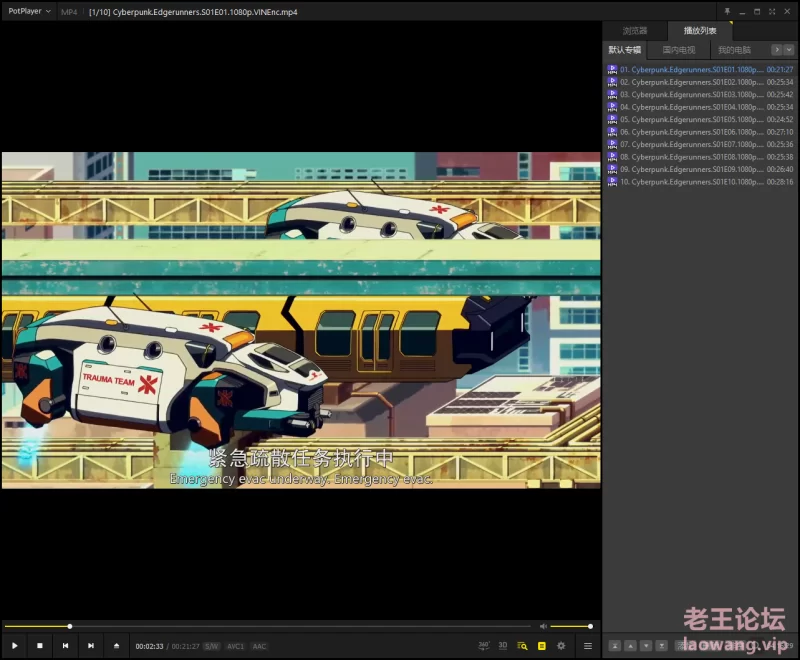800x660 pixels.
Task: Select the 我的电脑 playlist tab
Action: tap(734, 49)
